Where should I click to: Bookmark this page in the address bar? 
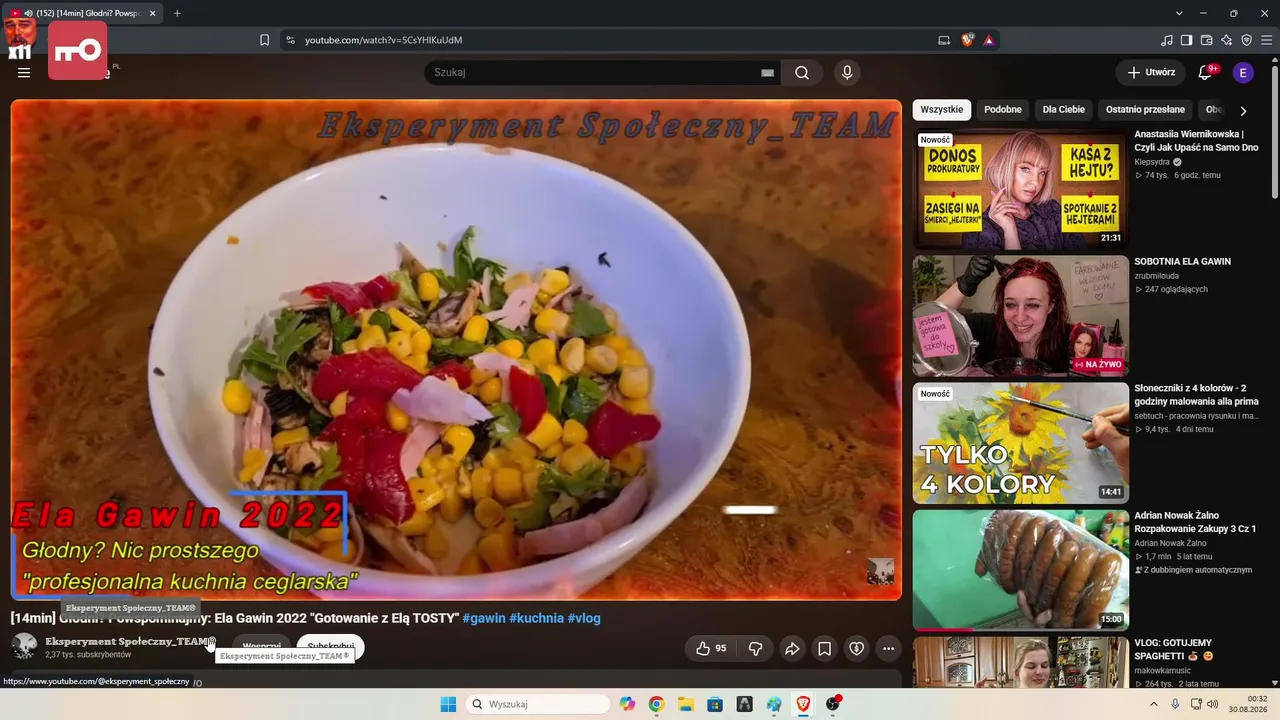pos(264,40)
